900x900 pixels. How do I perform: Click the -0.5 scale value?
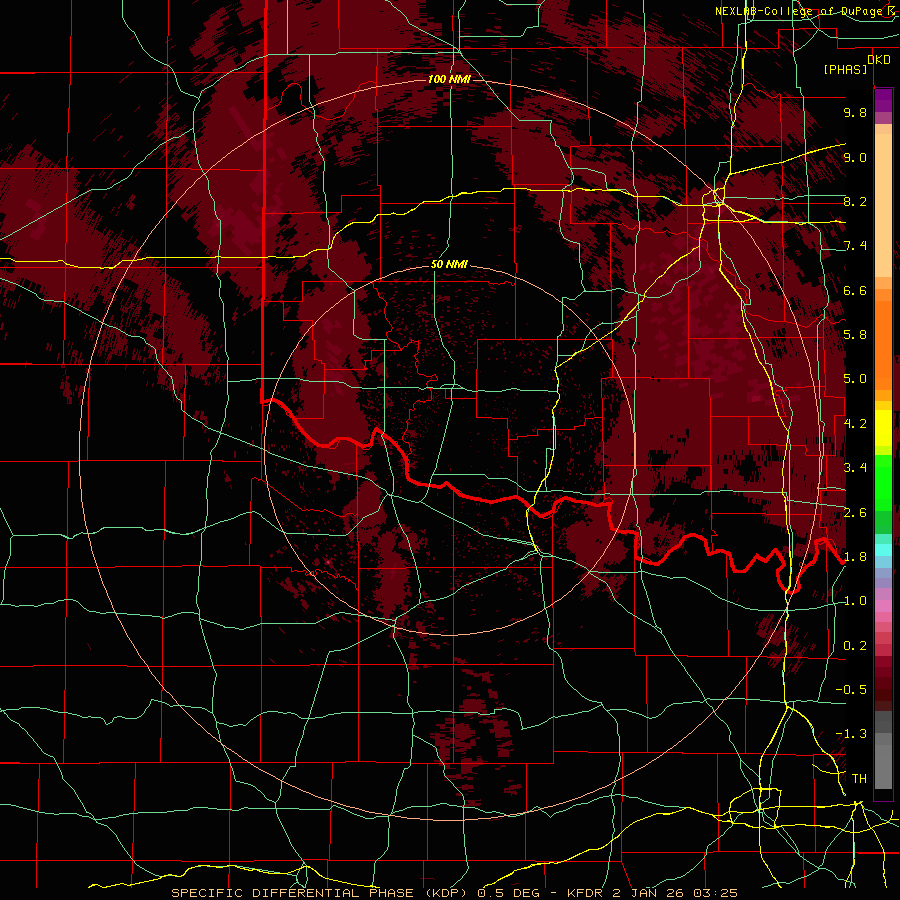pyautogui.click(x=851, y=690)
